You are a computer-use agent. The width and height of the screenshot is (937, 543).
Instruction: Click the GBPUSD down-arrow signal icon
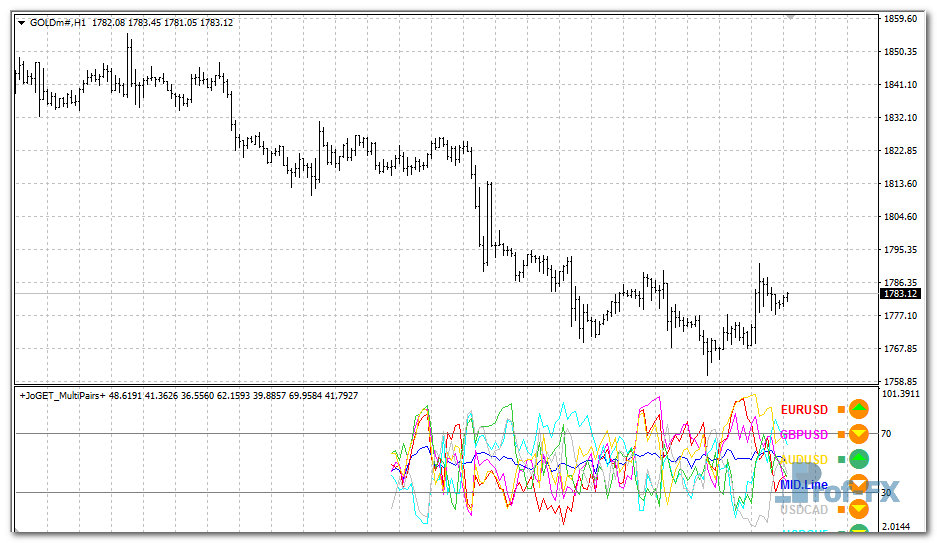click(858, 434)
